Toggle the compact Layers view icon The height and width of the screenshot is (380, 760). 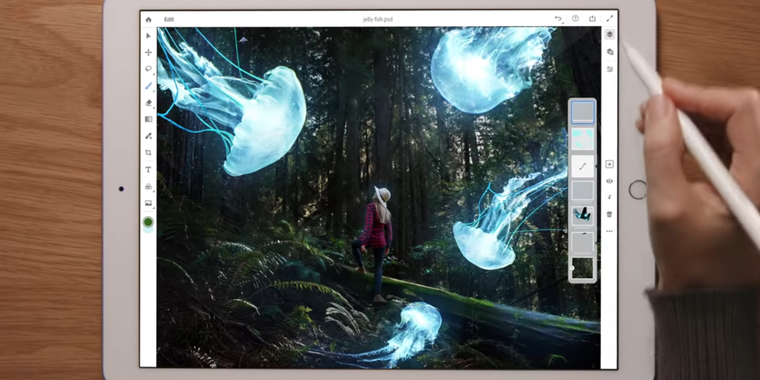(x=610, y=34)
